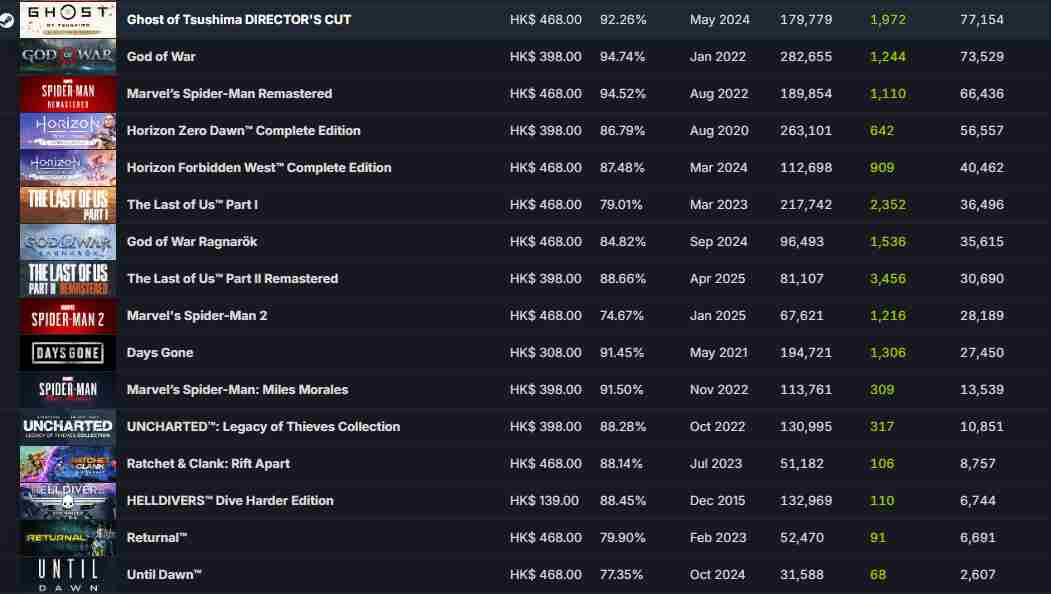Open the Until Dawn cover thumbnail

68,575
